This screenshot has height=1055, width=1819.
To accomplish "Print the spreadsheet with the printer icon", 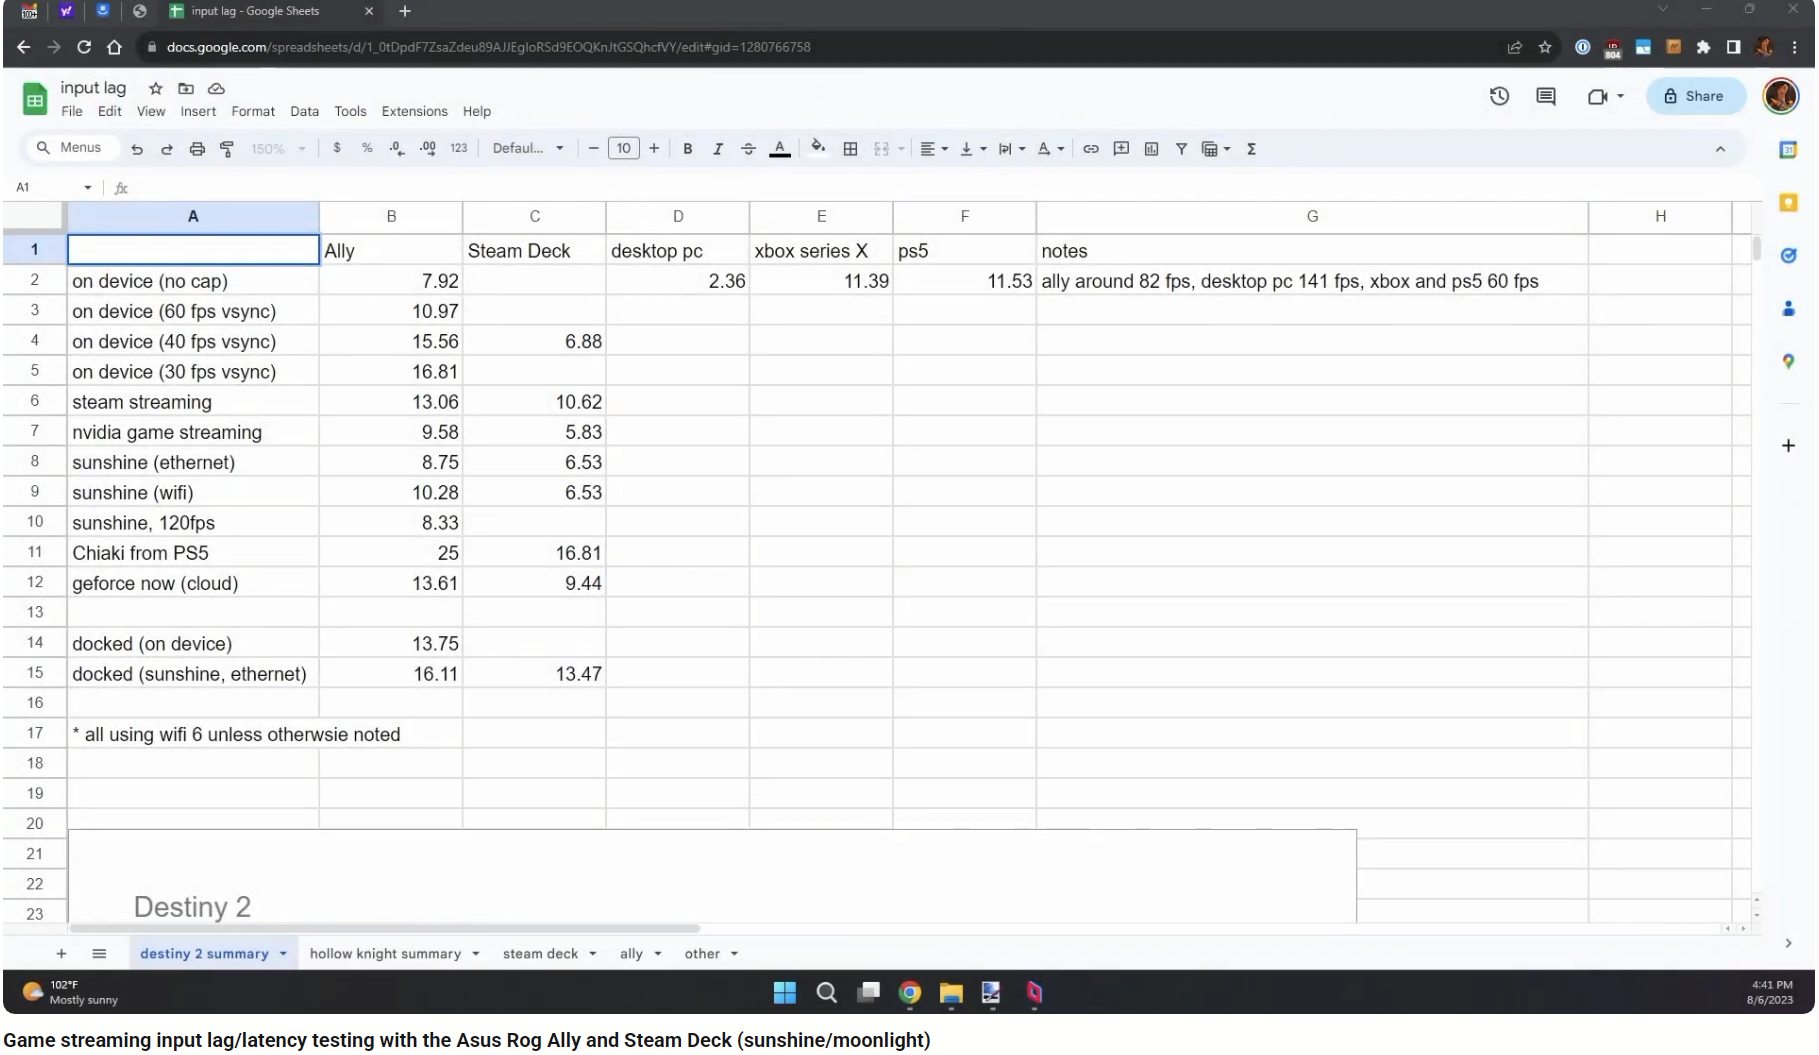I will click(x=197, y=149).
